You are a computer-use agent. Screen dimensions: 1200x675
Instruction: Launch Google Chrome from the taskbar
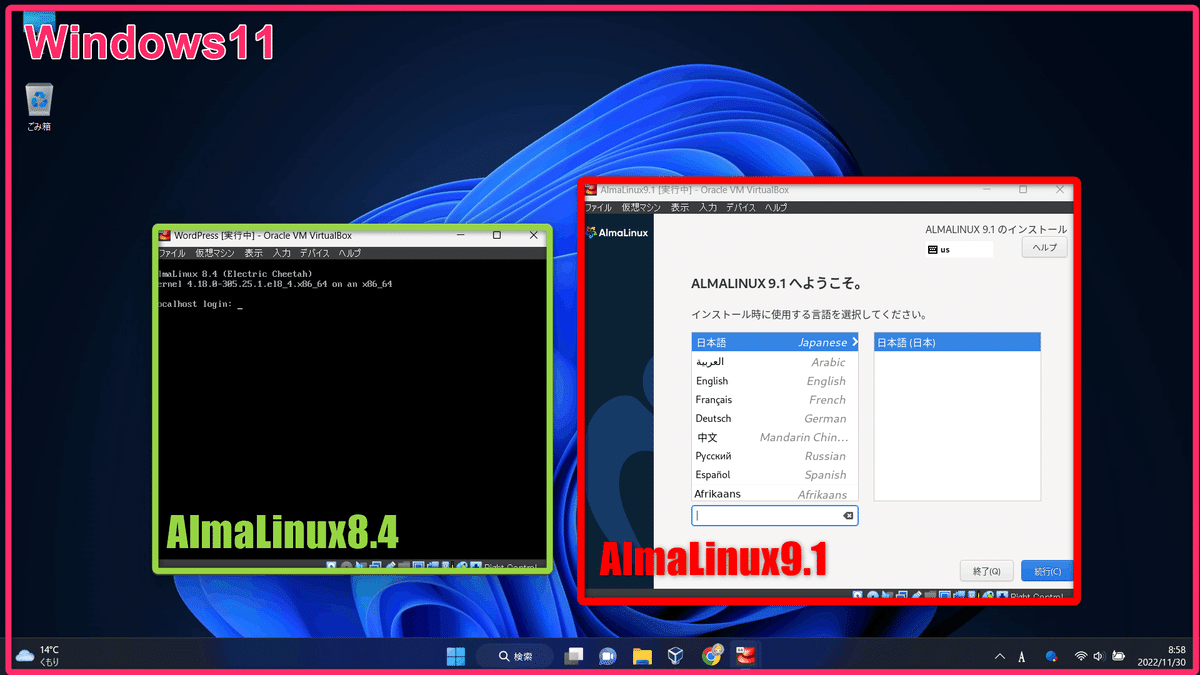tap(711, 656)
